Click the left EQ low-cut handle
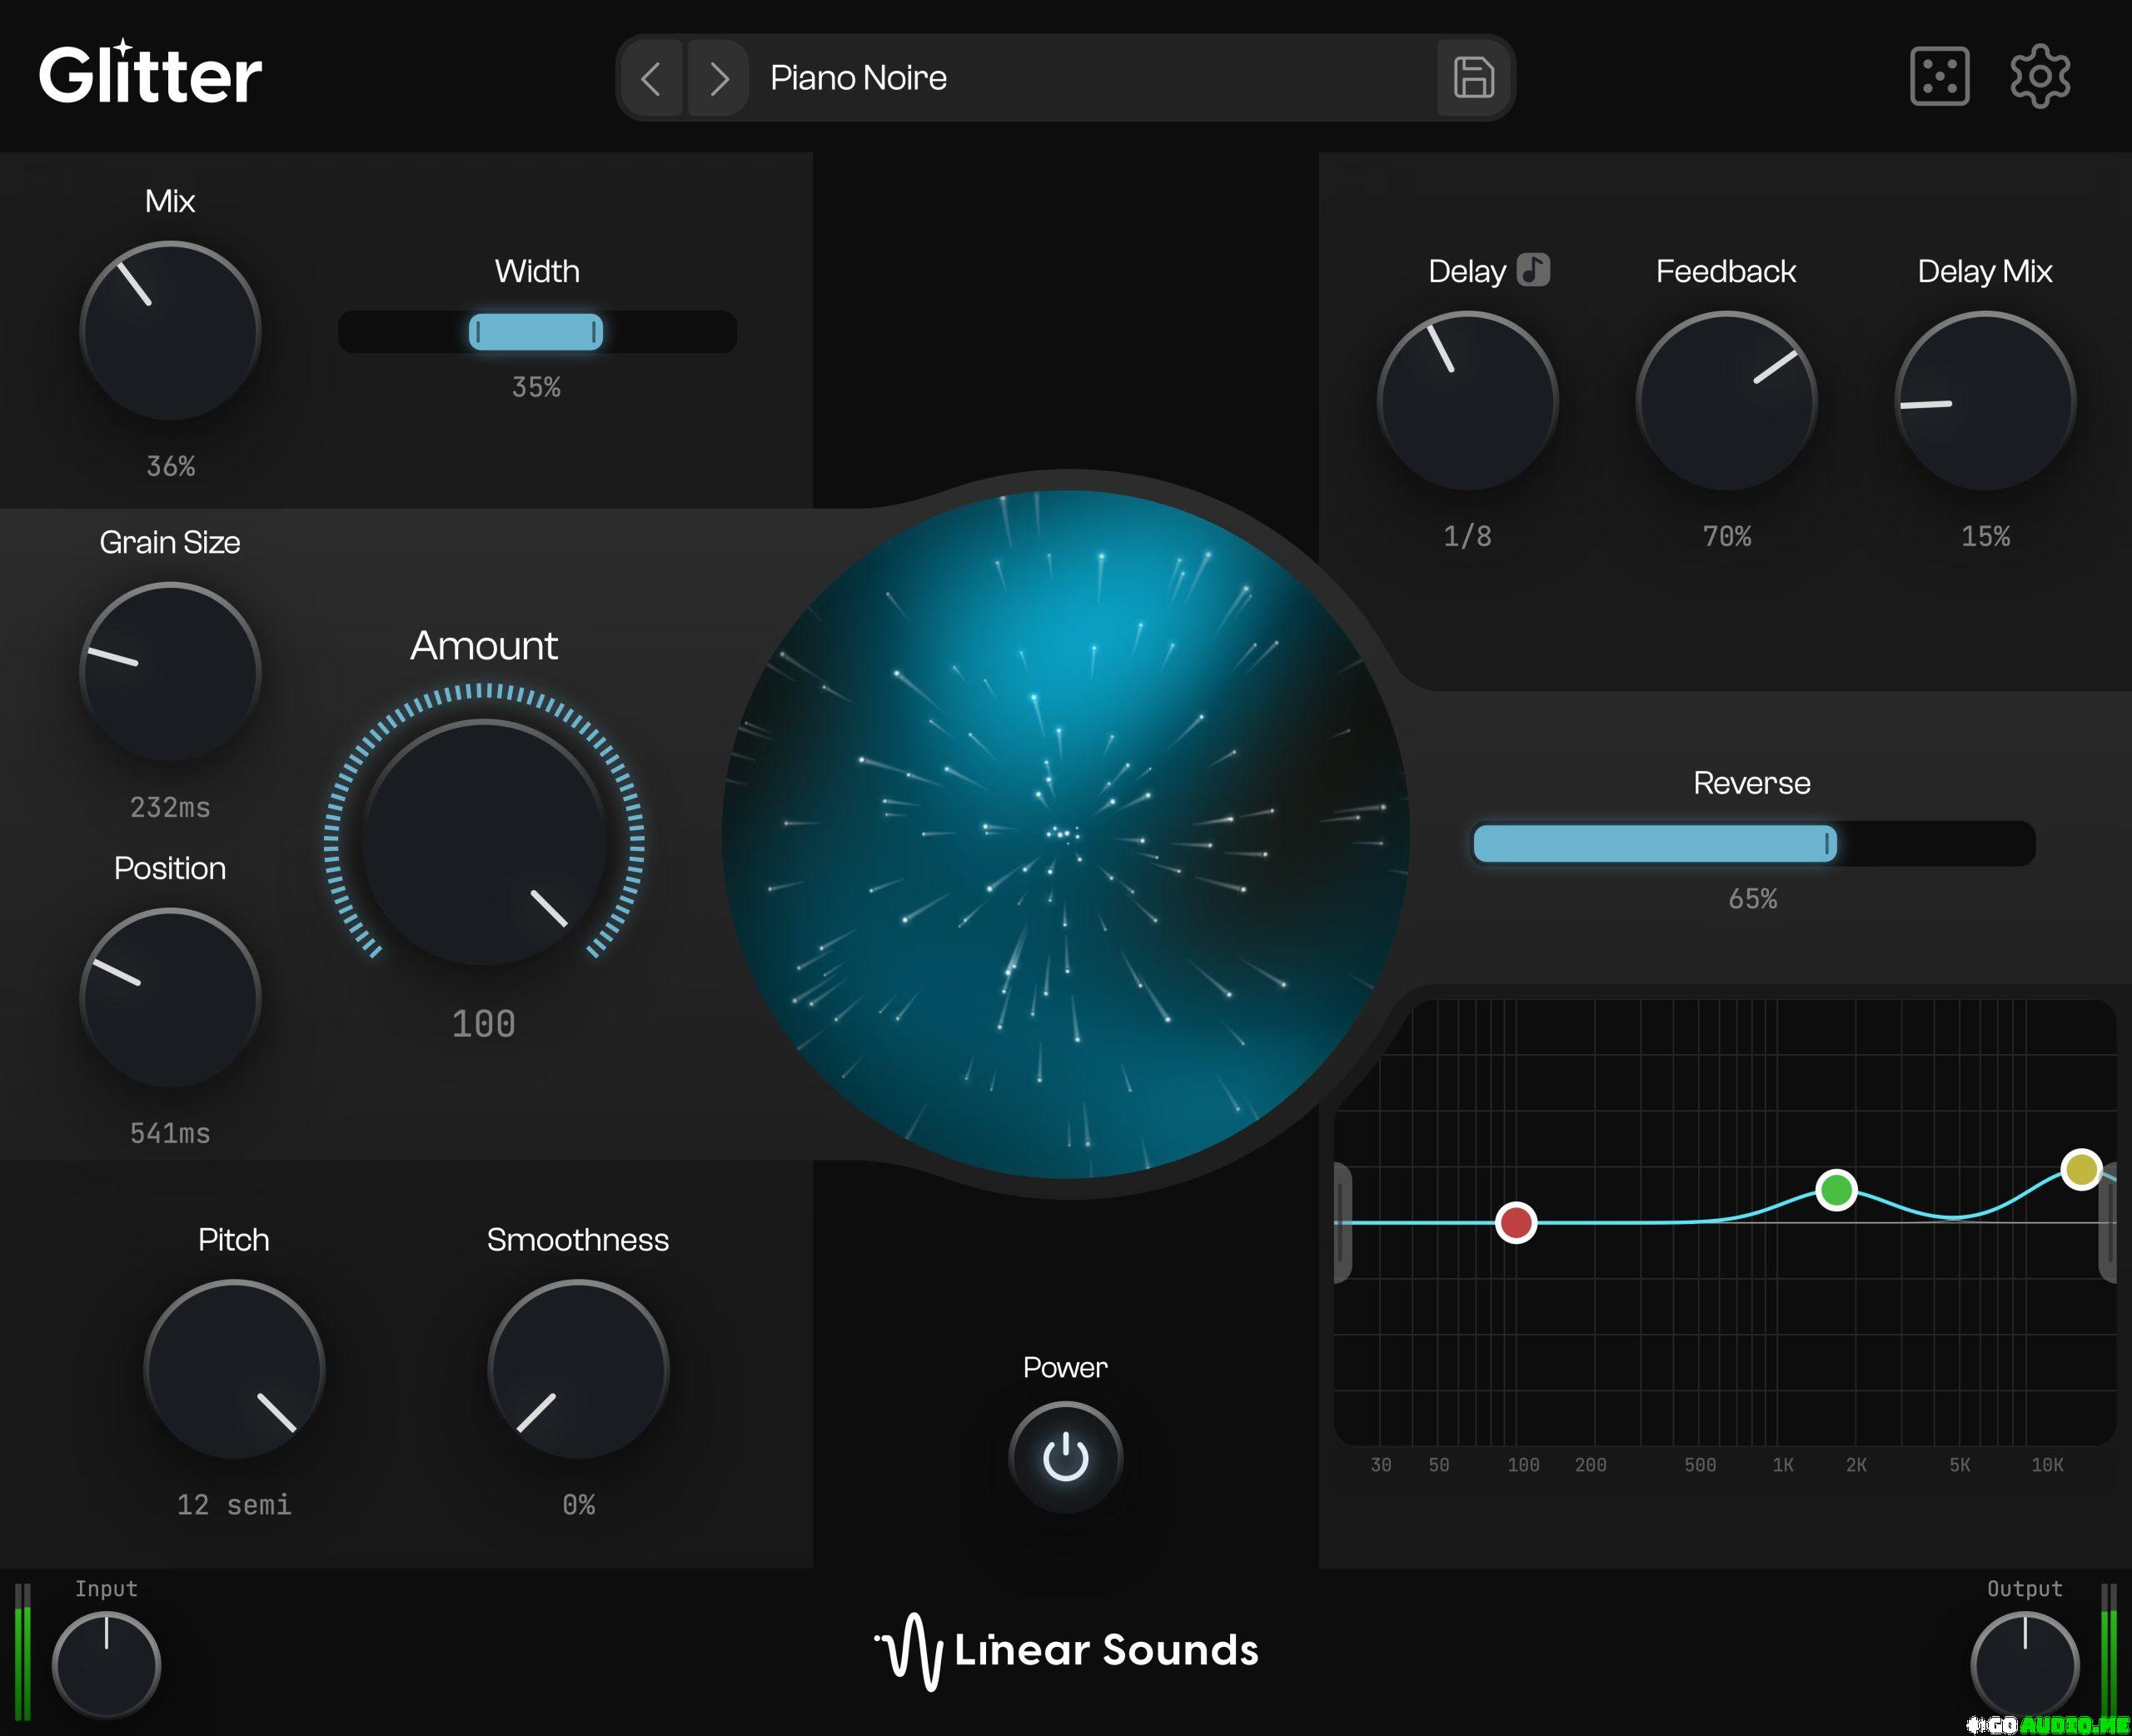Image resolution: width=2132 pixels, height=1736 pixels. pyautogui.click(x=1343, y=1222)
